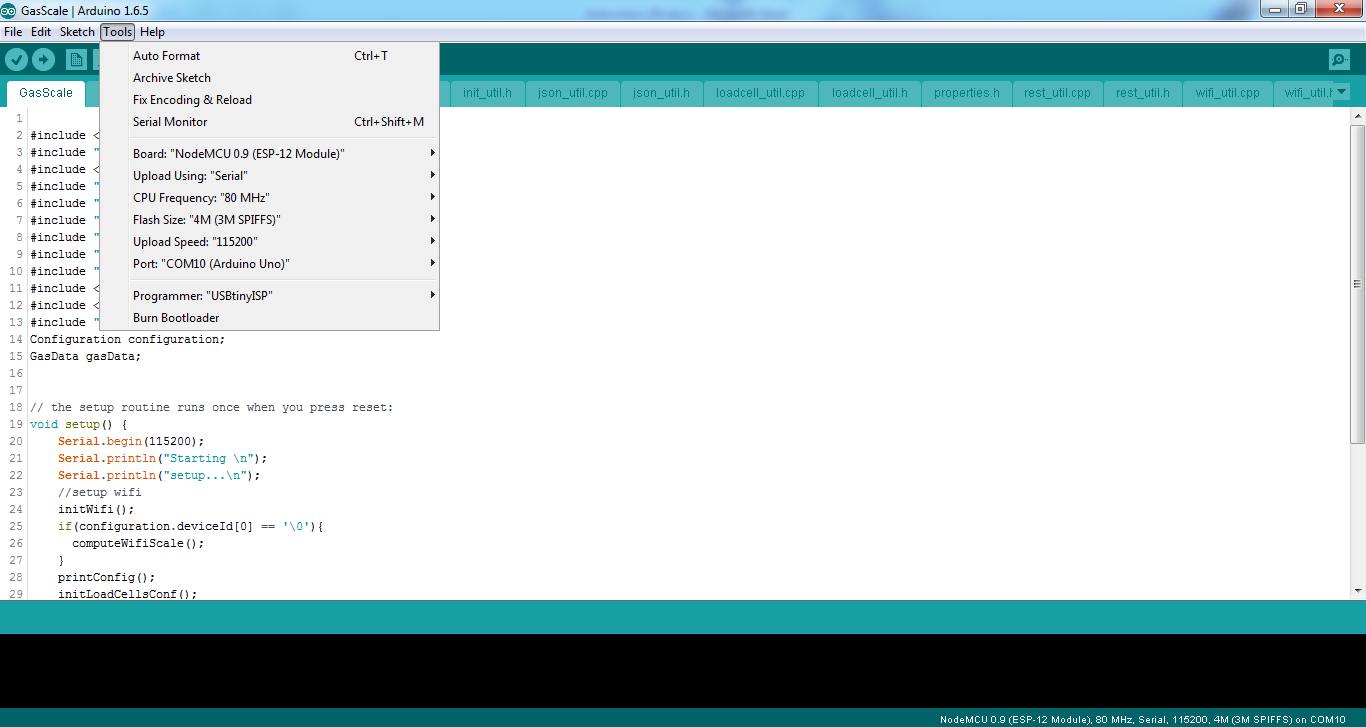Viewport: 1366px width, 727px height.
Task: Open the Help menu
Action: click(x=152, y=32)
